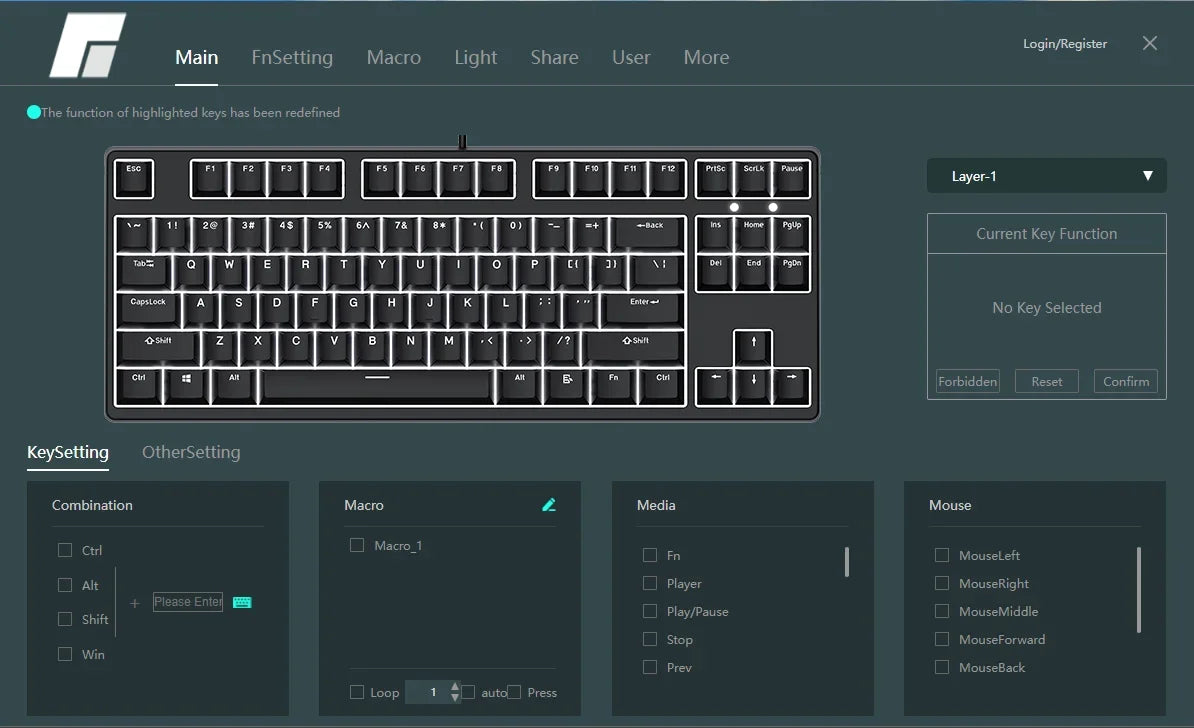Switch to the OtherSetting tab
Image resolution: width=1194 pixels, height=728 pixels.
coord(191,452)
